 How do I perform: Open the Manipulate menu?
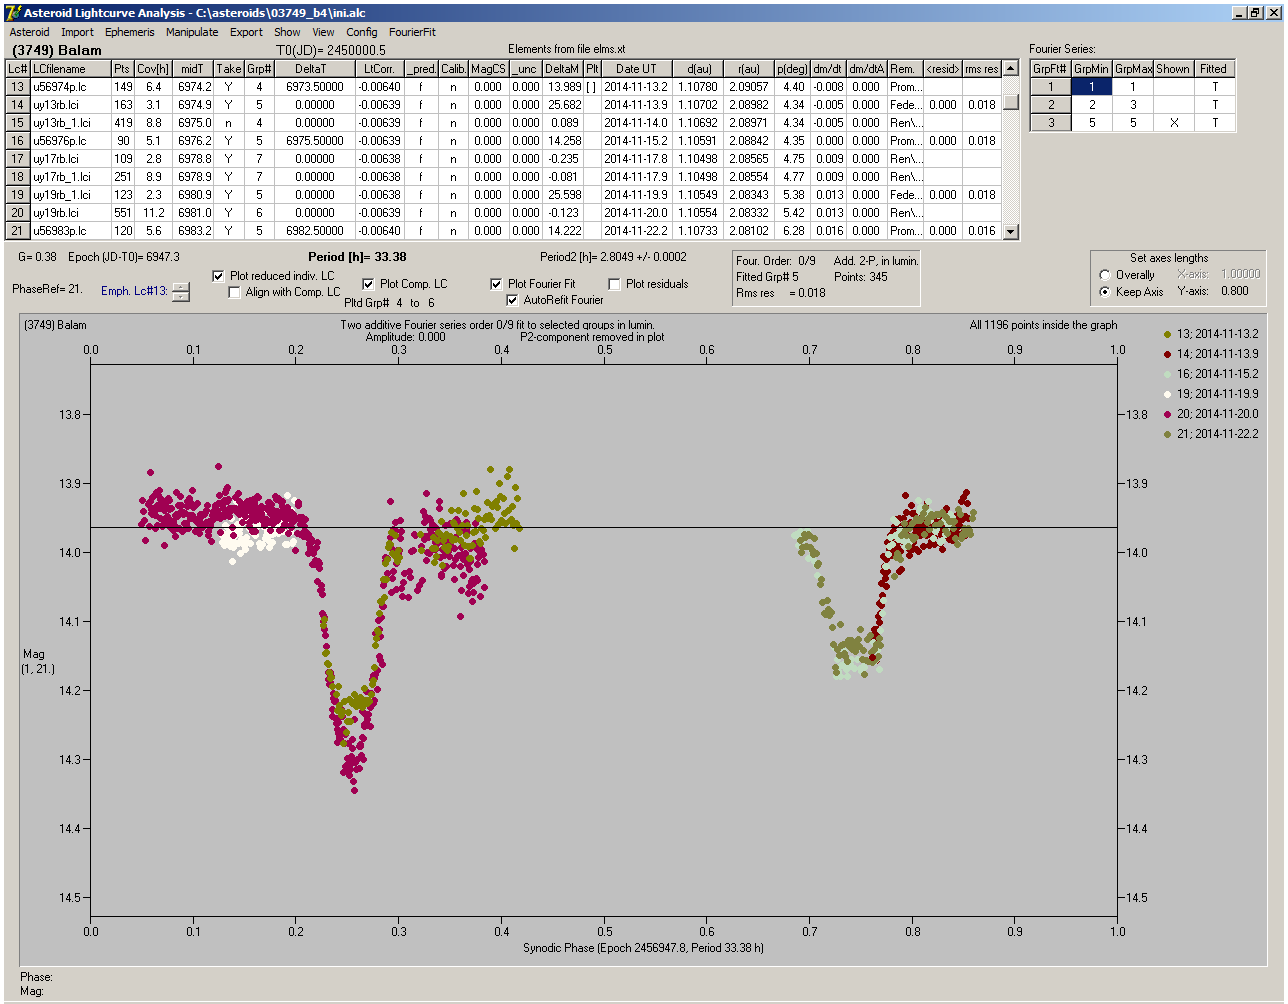[x=192, y=32]
